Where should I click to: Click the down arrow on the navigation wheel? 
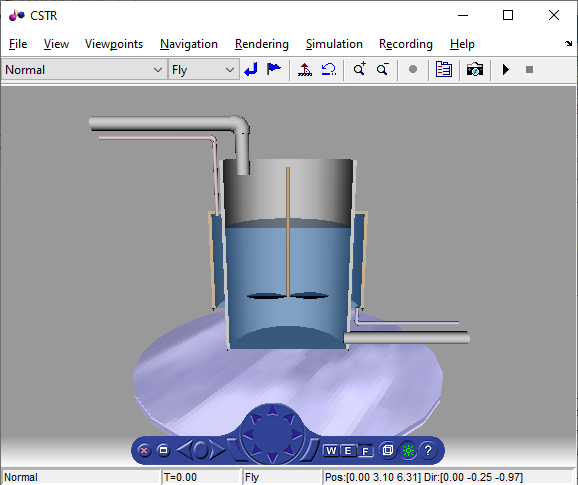click(272, 457)
